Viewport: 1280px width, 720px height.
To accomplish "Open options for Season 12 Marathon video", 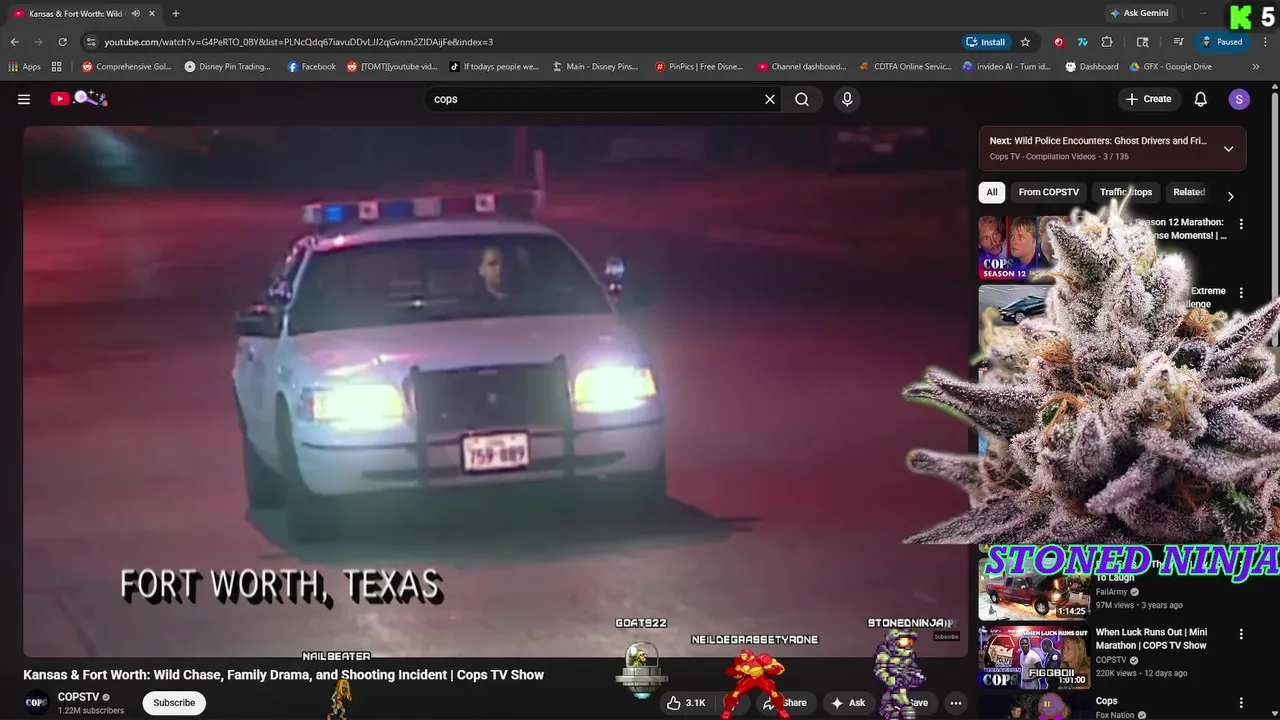I will [1241, 224].
